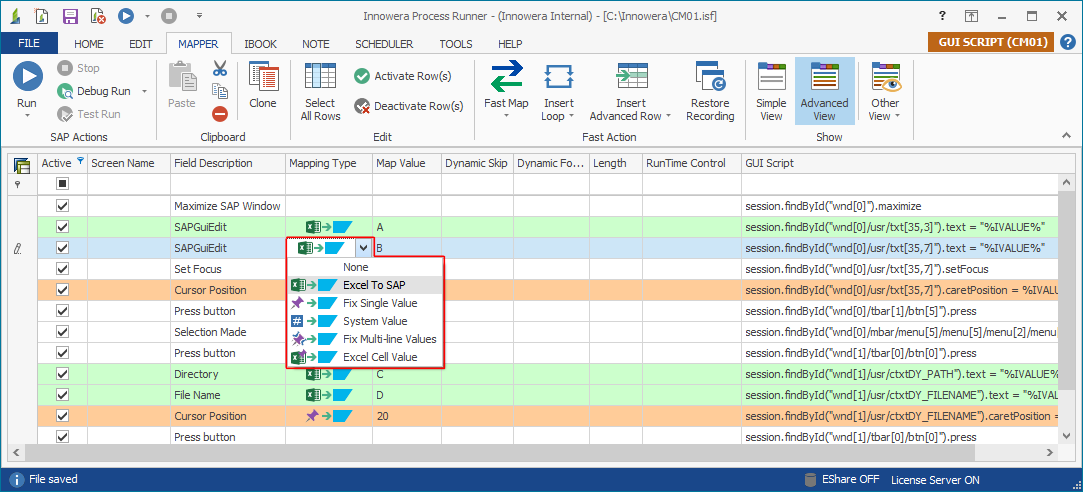Cut selection with the scissors icon
The image size is (1083, 492).
click(220, 68)
